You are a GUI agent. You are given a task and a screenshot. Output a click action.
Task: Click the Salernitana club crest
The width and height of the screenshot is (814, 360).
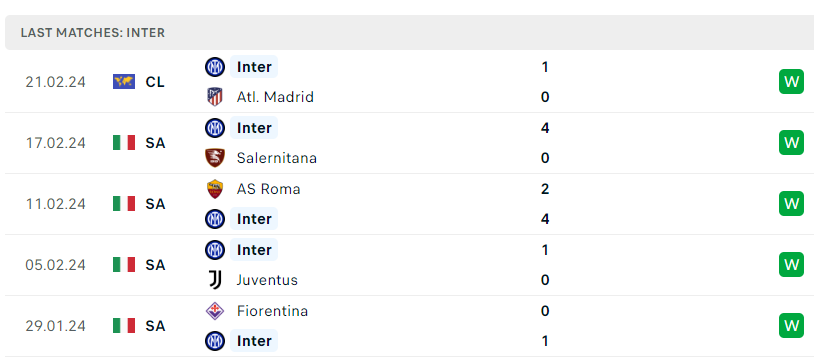[215, 158]
